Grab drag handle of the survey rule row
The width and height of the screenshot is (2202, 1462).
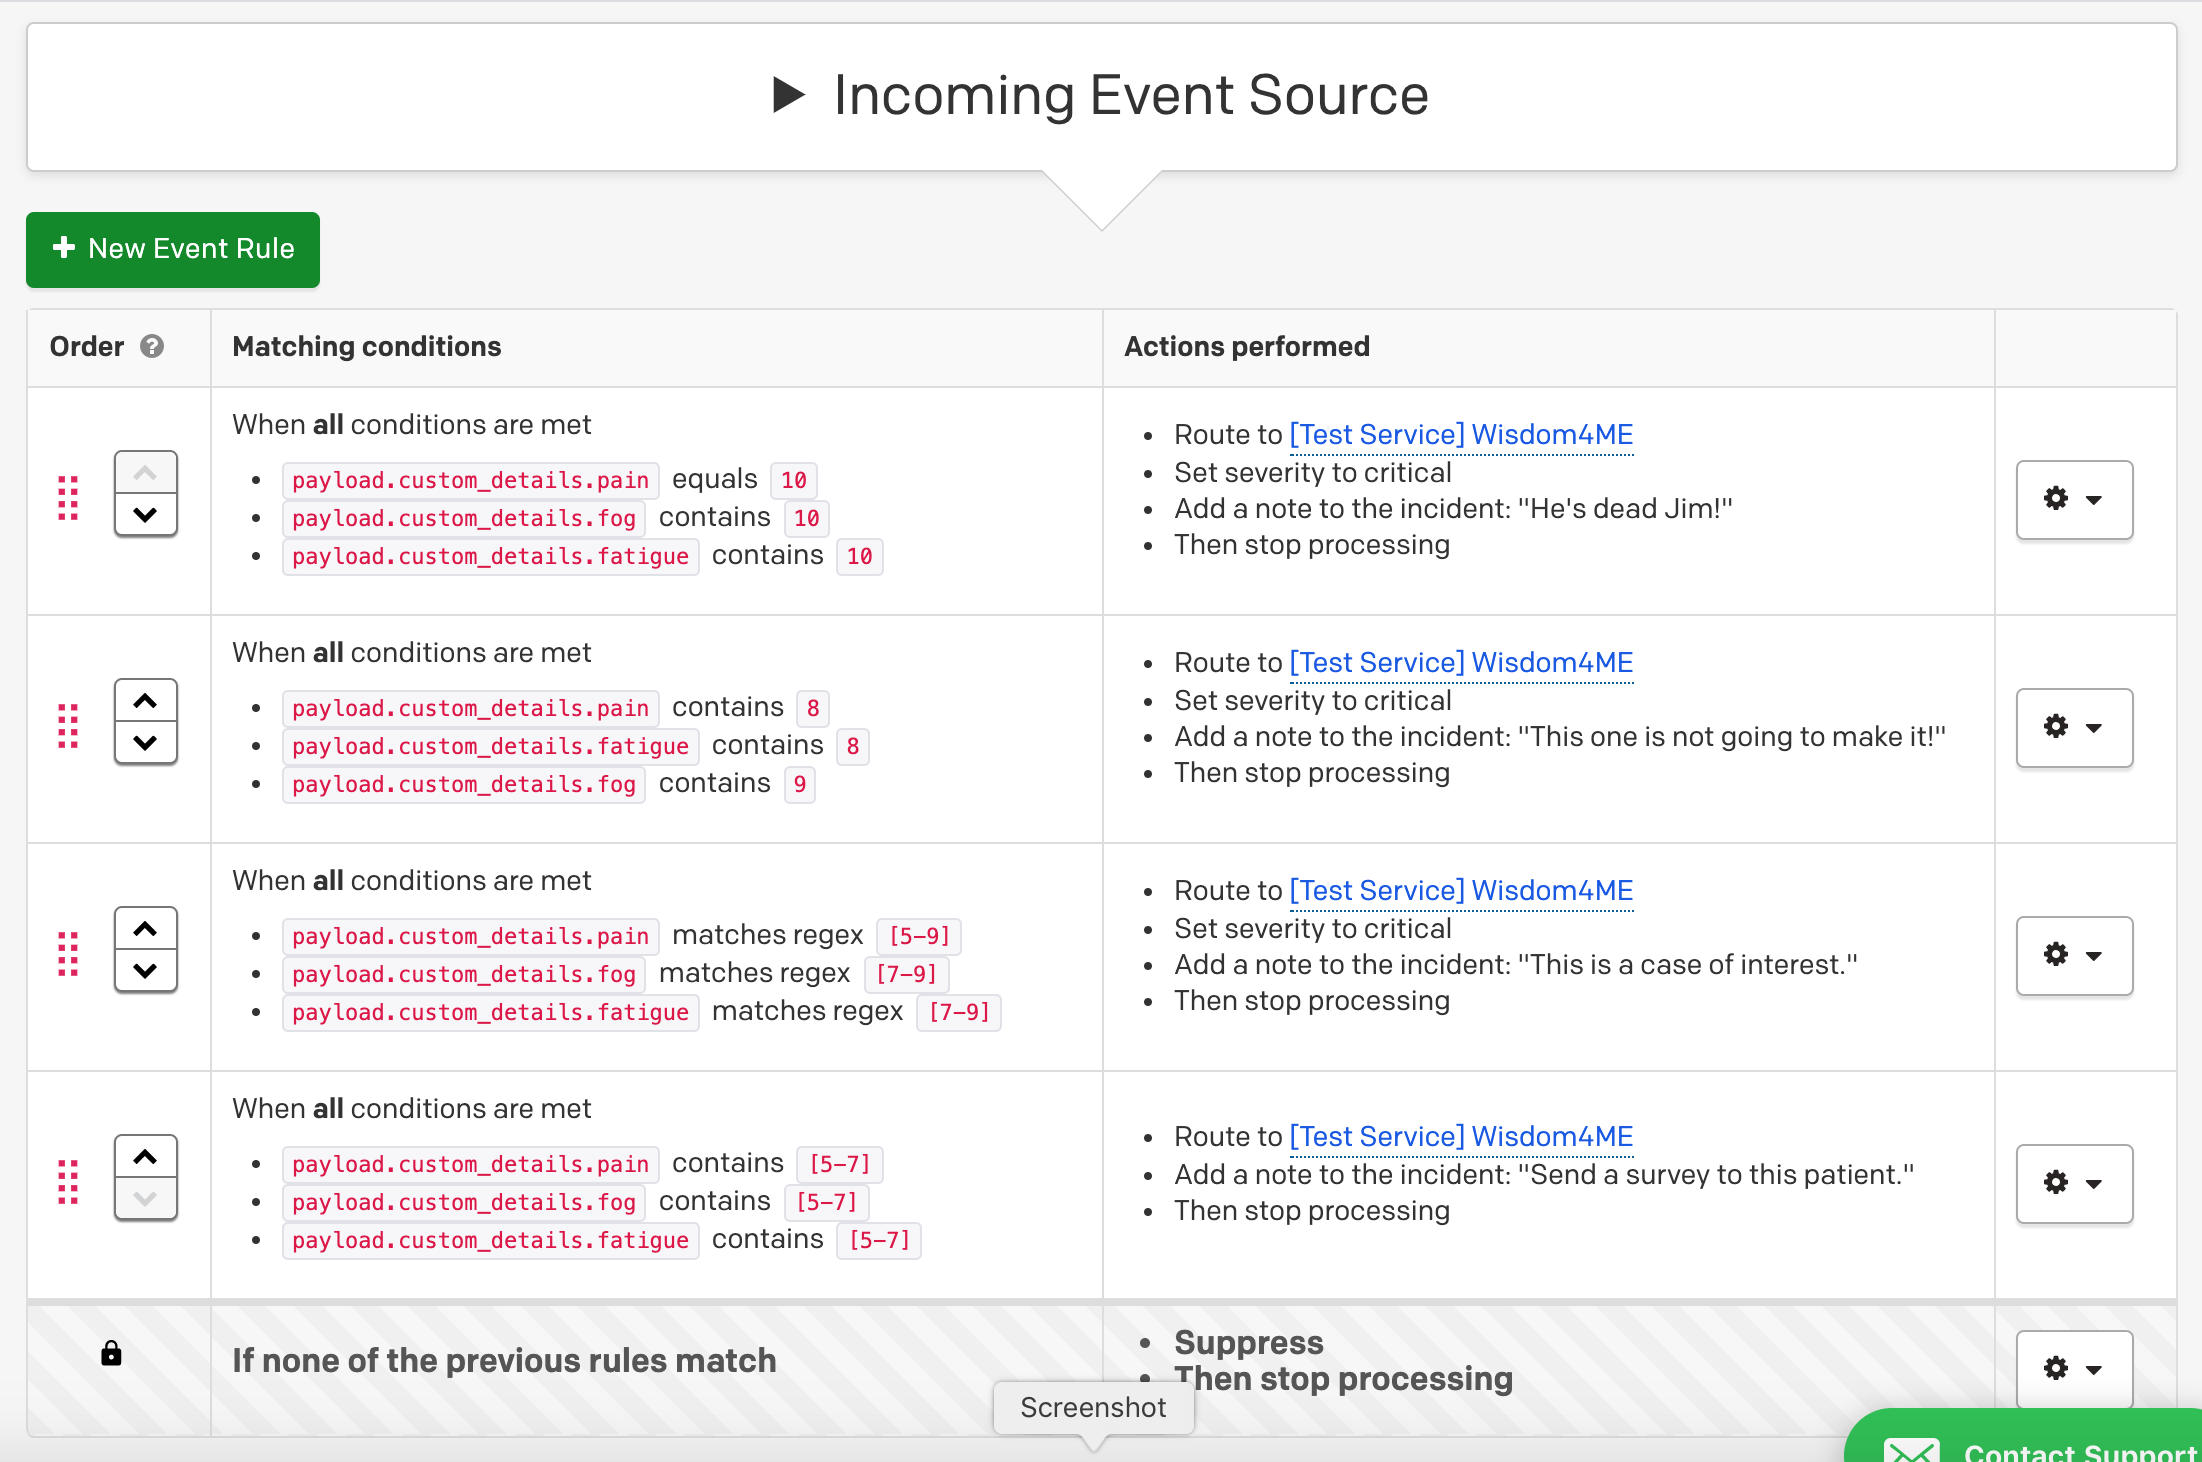pos(68,1182)
